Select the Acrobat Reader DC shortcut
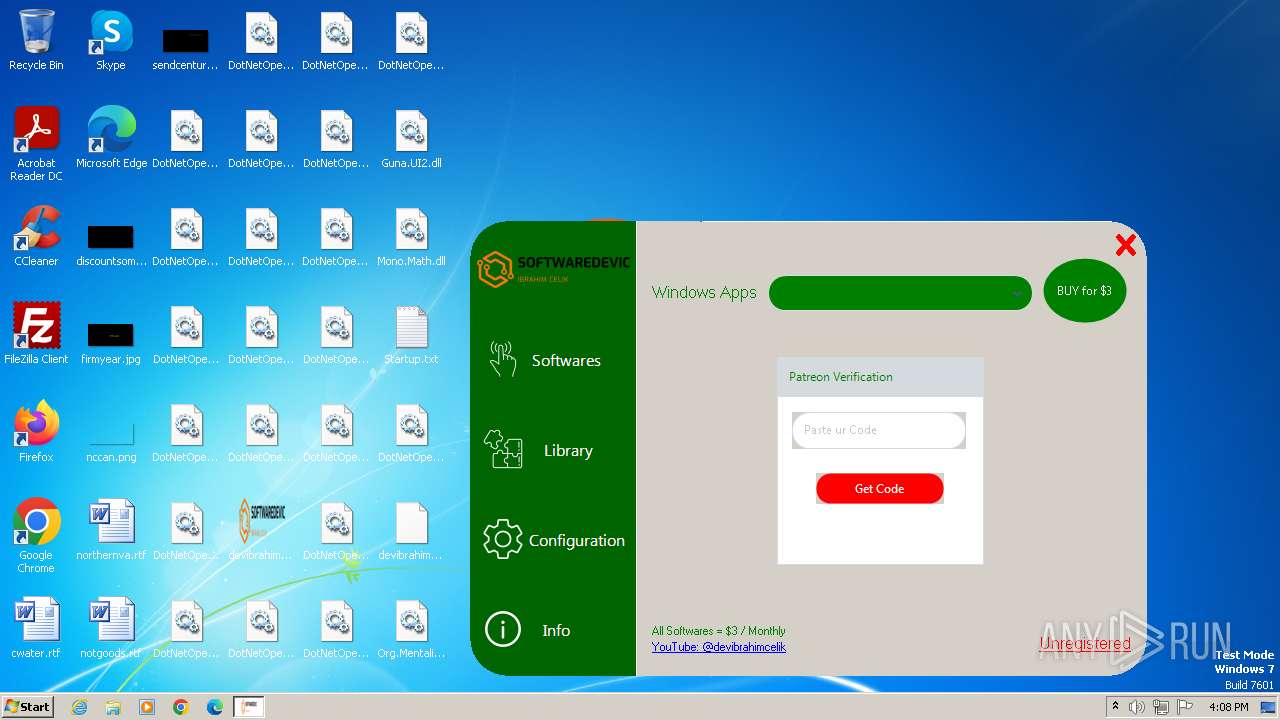The width and height of the screenshot is (1280, 720). point(36,145)
